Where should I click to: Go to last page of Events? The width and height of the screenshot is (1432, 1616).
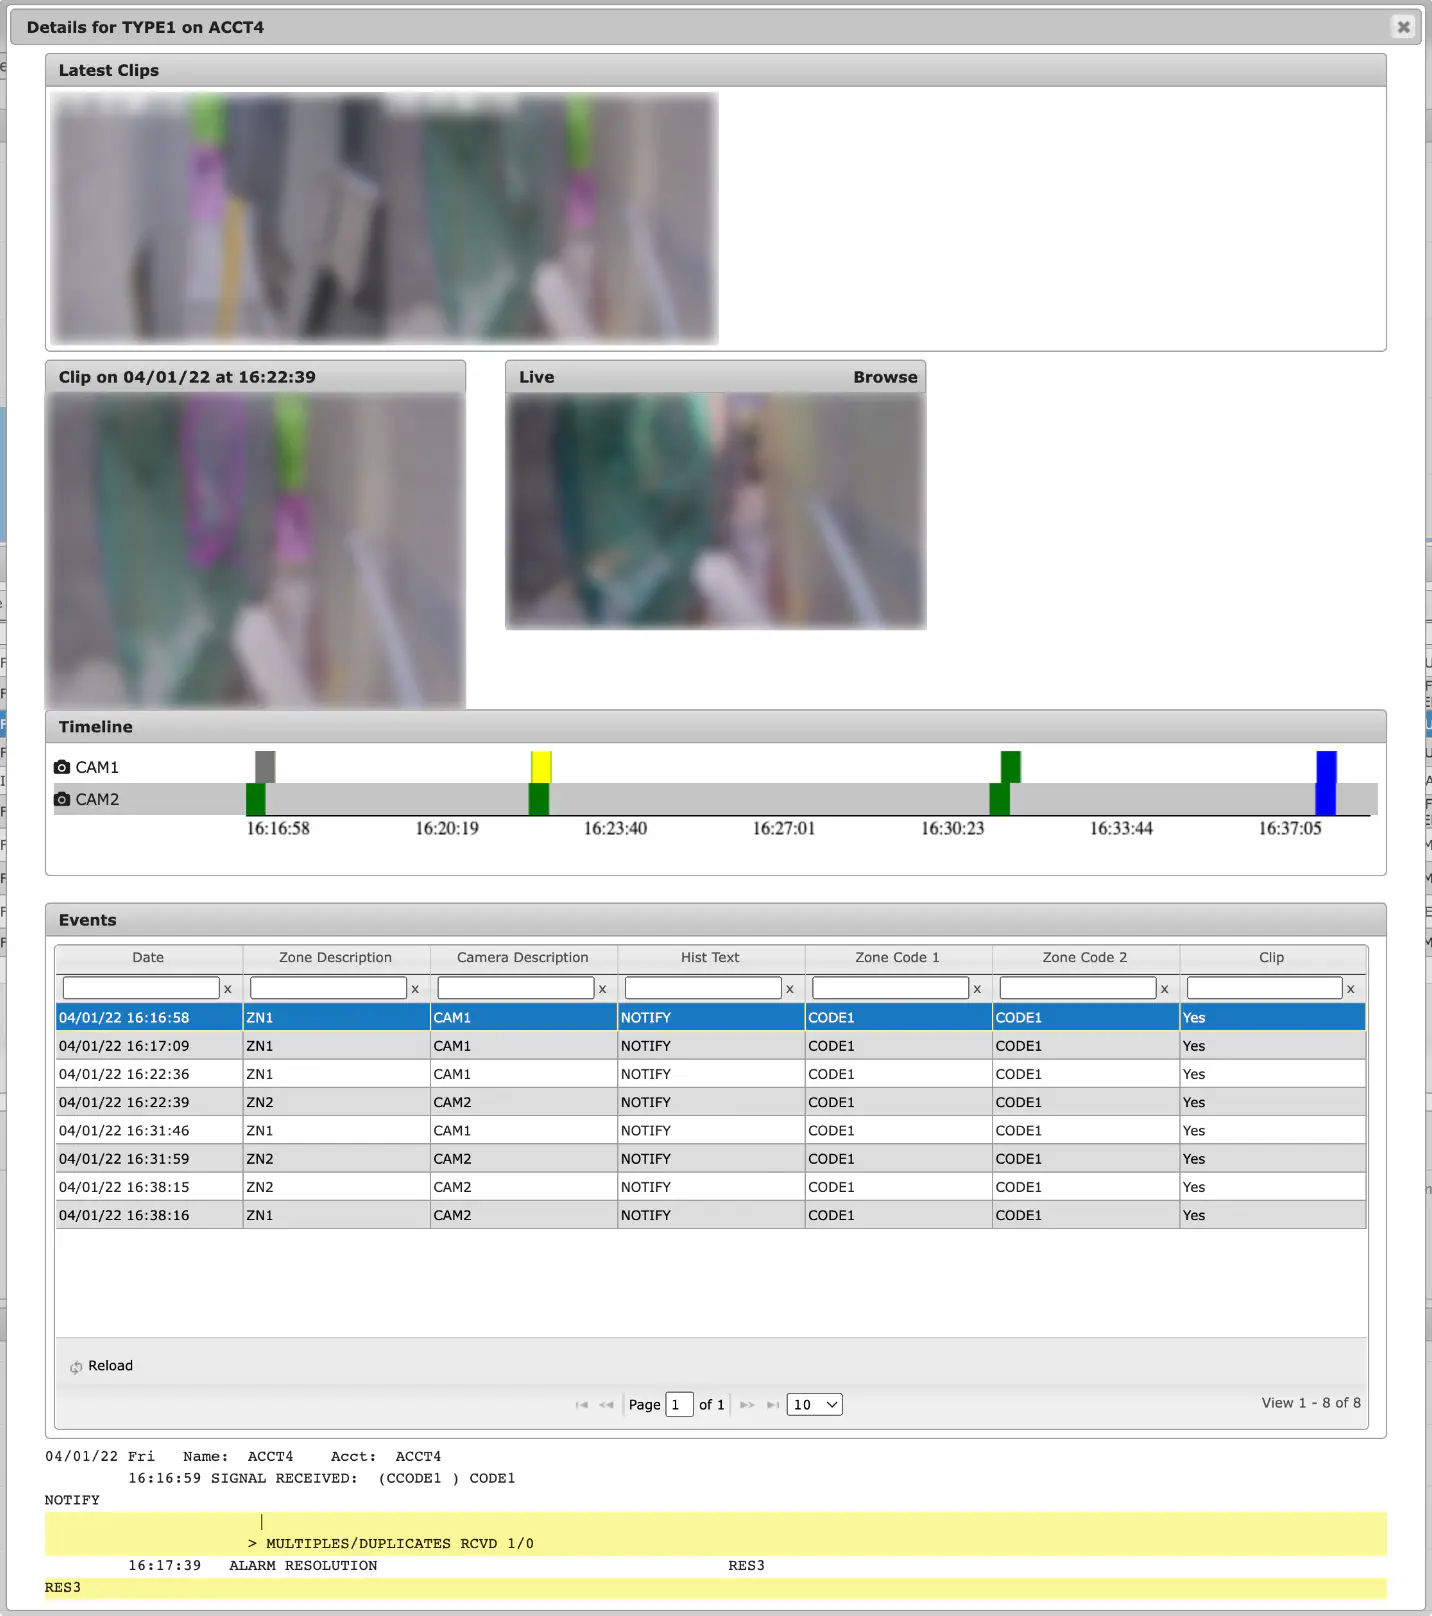click(773, 1405)
